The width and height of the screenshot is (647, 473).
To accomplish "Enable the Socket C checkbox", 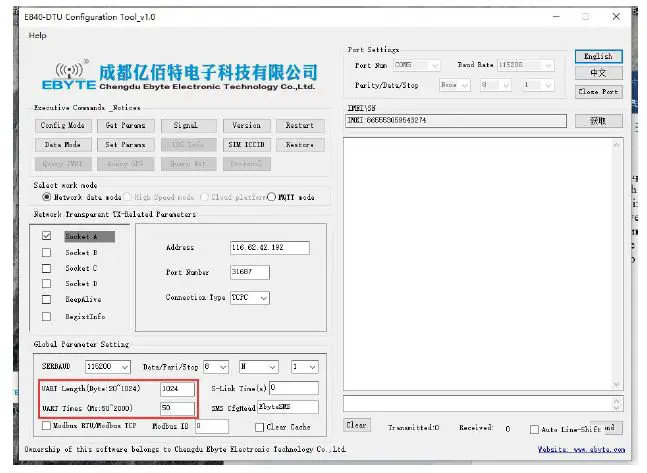I will click(47, 268).
